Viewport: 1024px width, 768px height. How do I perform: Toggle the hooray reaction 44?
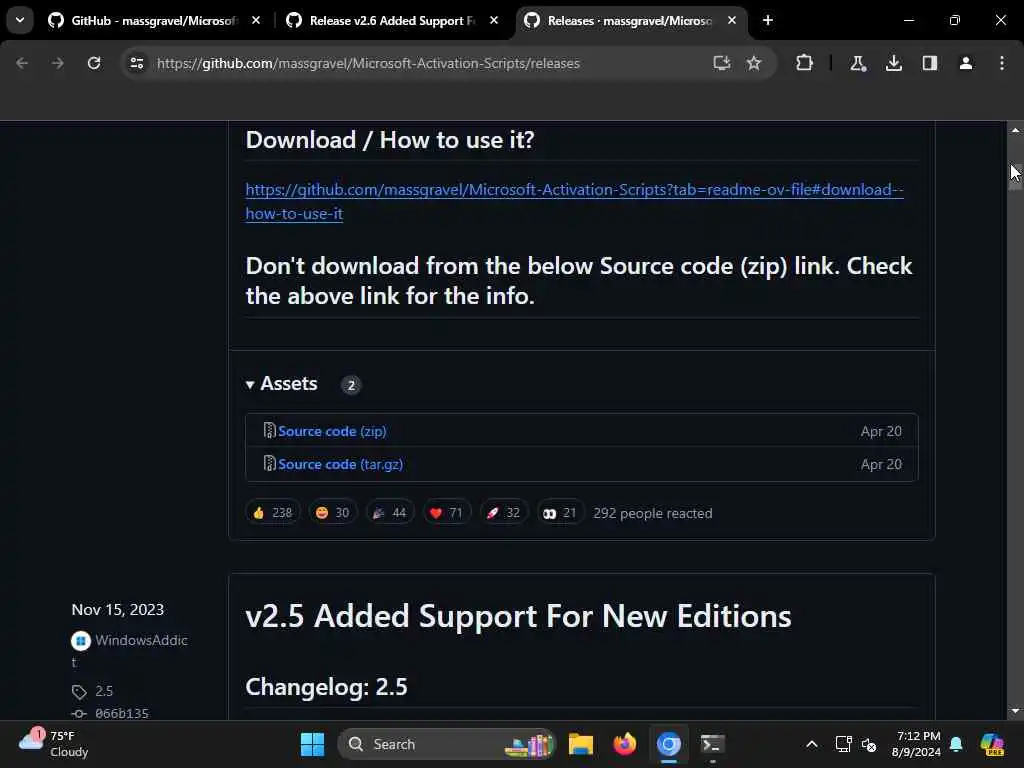click(x=390, y=513)
